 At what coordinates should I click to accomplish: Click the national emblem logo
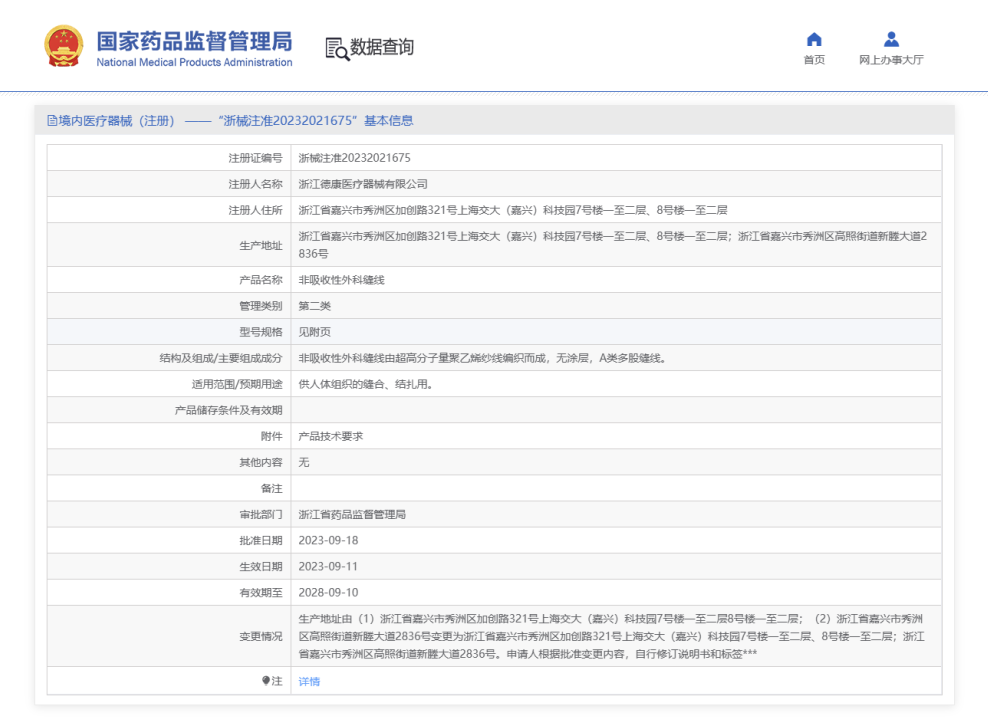[x=63, y=46]
